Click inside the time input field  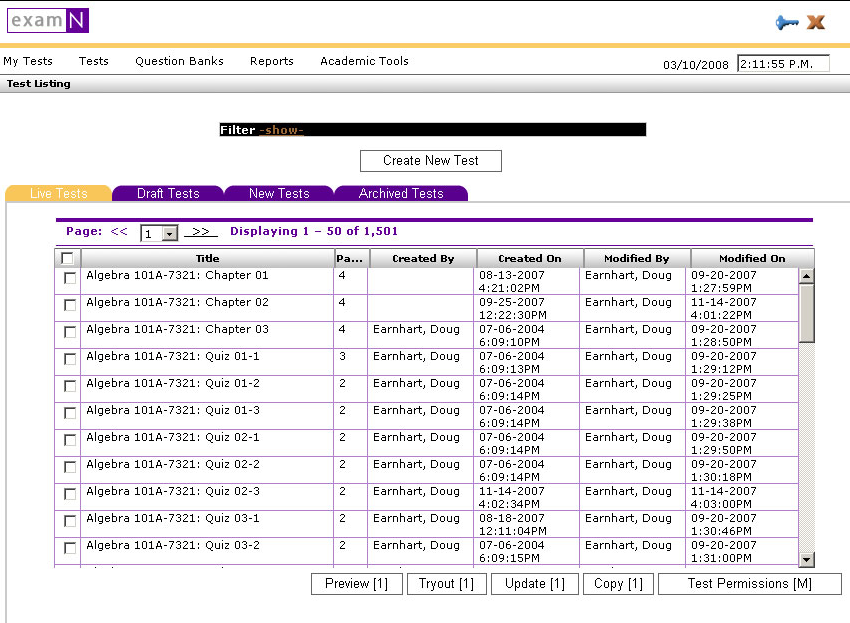click(783, 62)
